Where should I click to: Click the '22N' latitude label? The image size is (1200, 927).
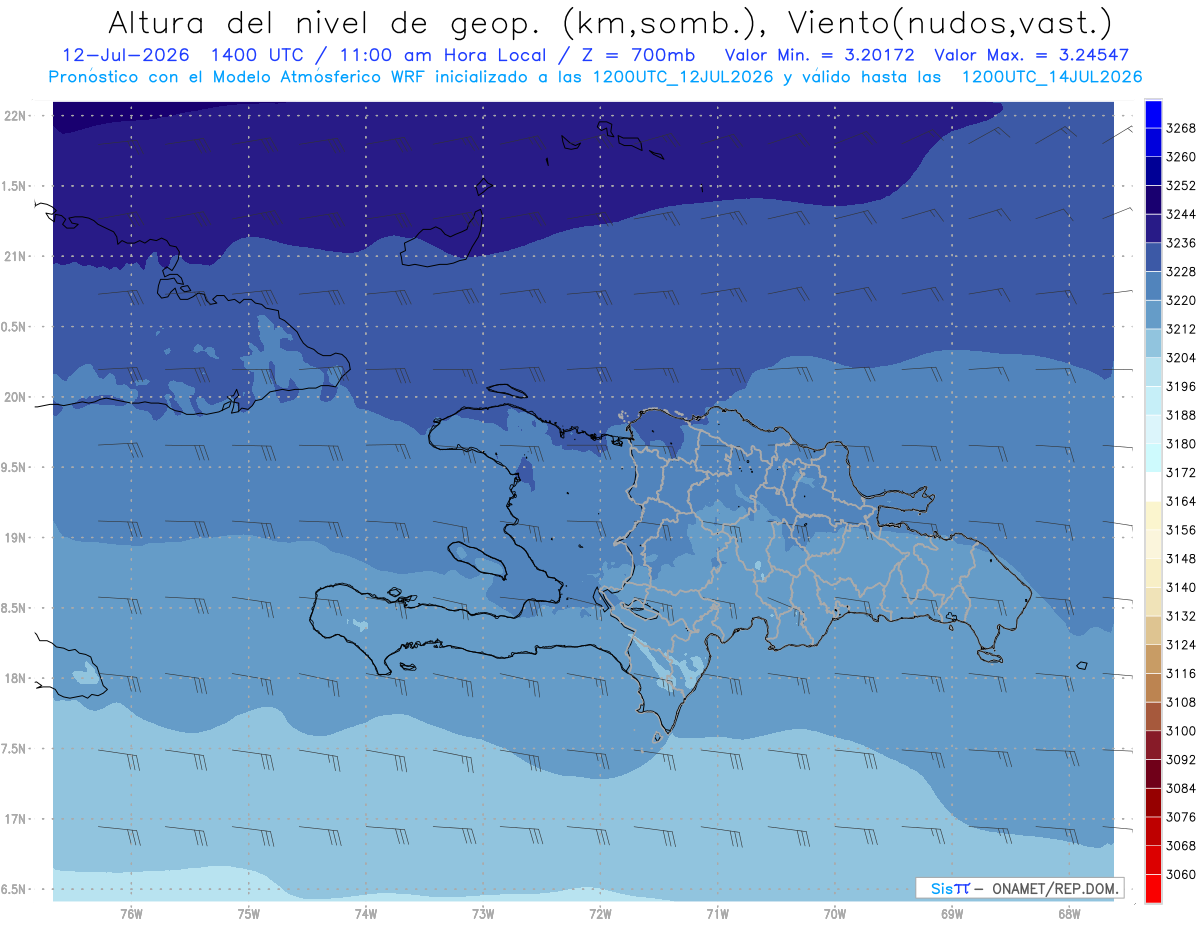coord(17,115)
